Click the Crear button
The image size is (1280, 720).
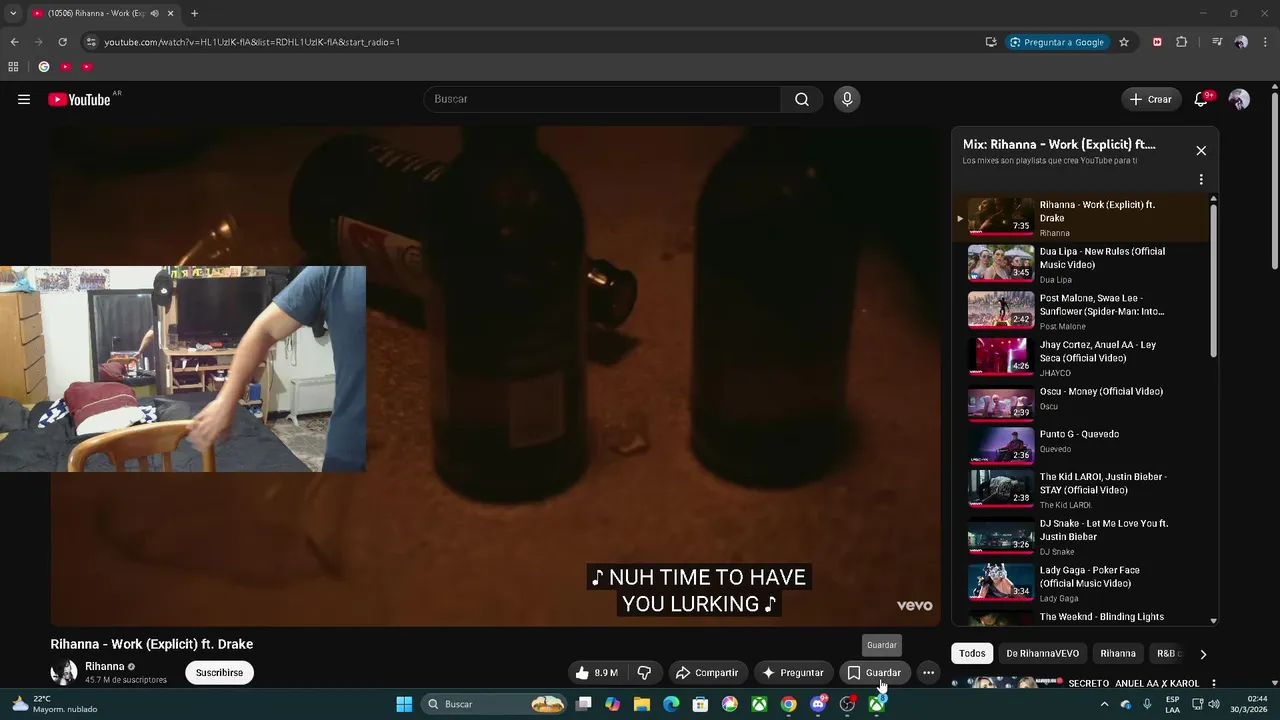(1150, 99)
